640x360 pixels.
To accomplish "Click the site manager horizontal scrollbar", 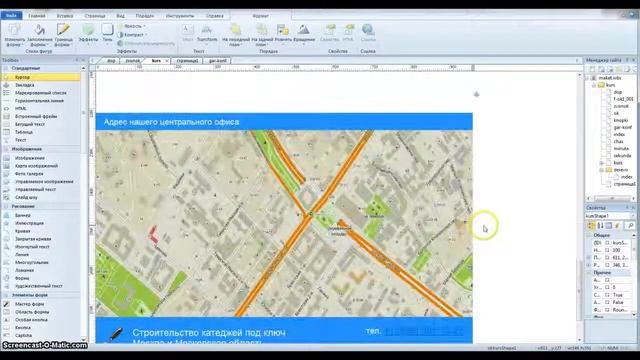I will tap(611, 198).
